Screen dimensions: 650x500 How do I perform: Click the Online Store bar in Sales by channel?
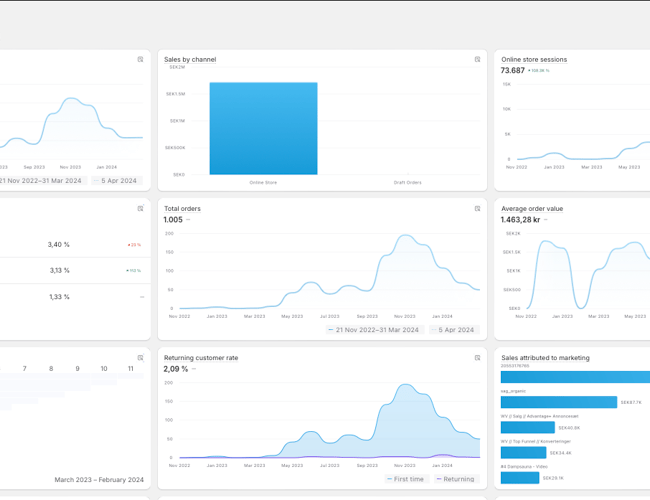click(263, 128)
